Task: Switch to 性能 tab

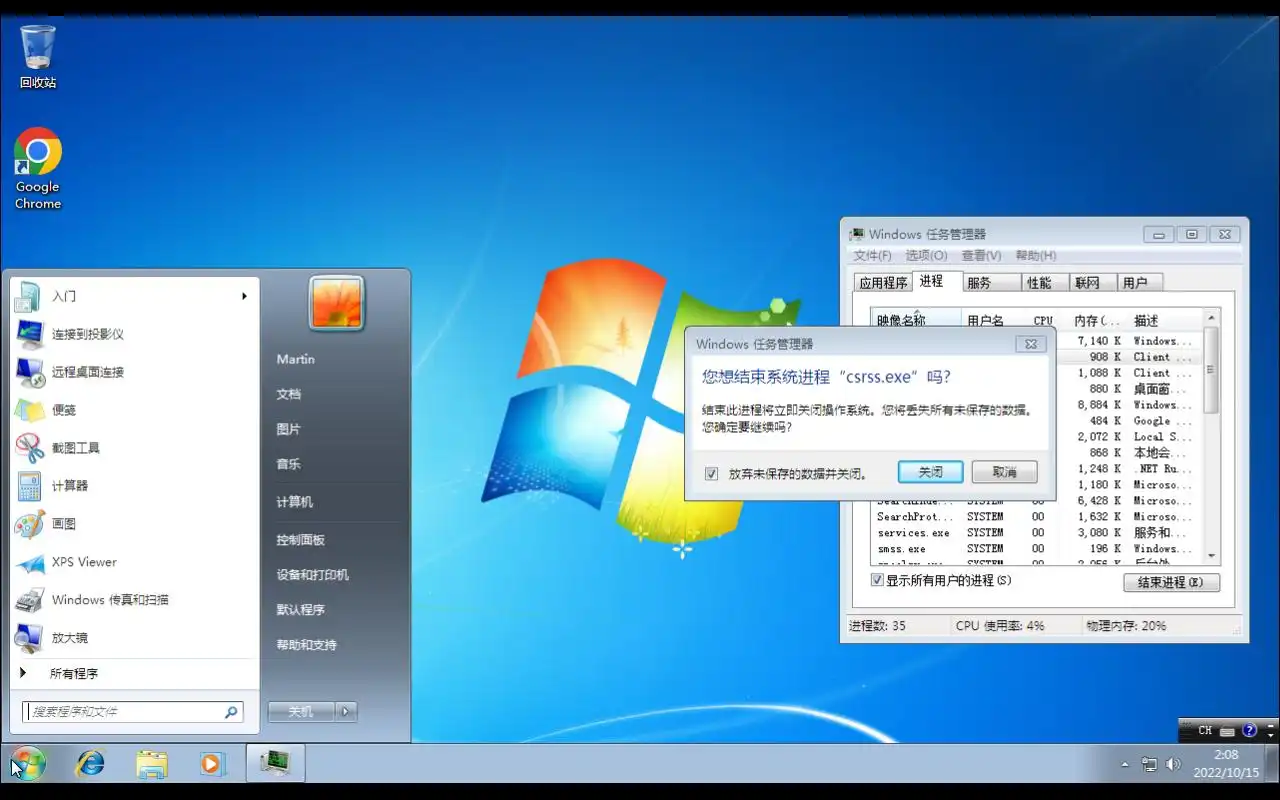Action: pyautogui.click(x=1044, y=283)
